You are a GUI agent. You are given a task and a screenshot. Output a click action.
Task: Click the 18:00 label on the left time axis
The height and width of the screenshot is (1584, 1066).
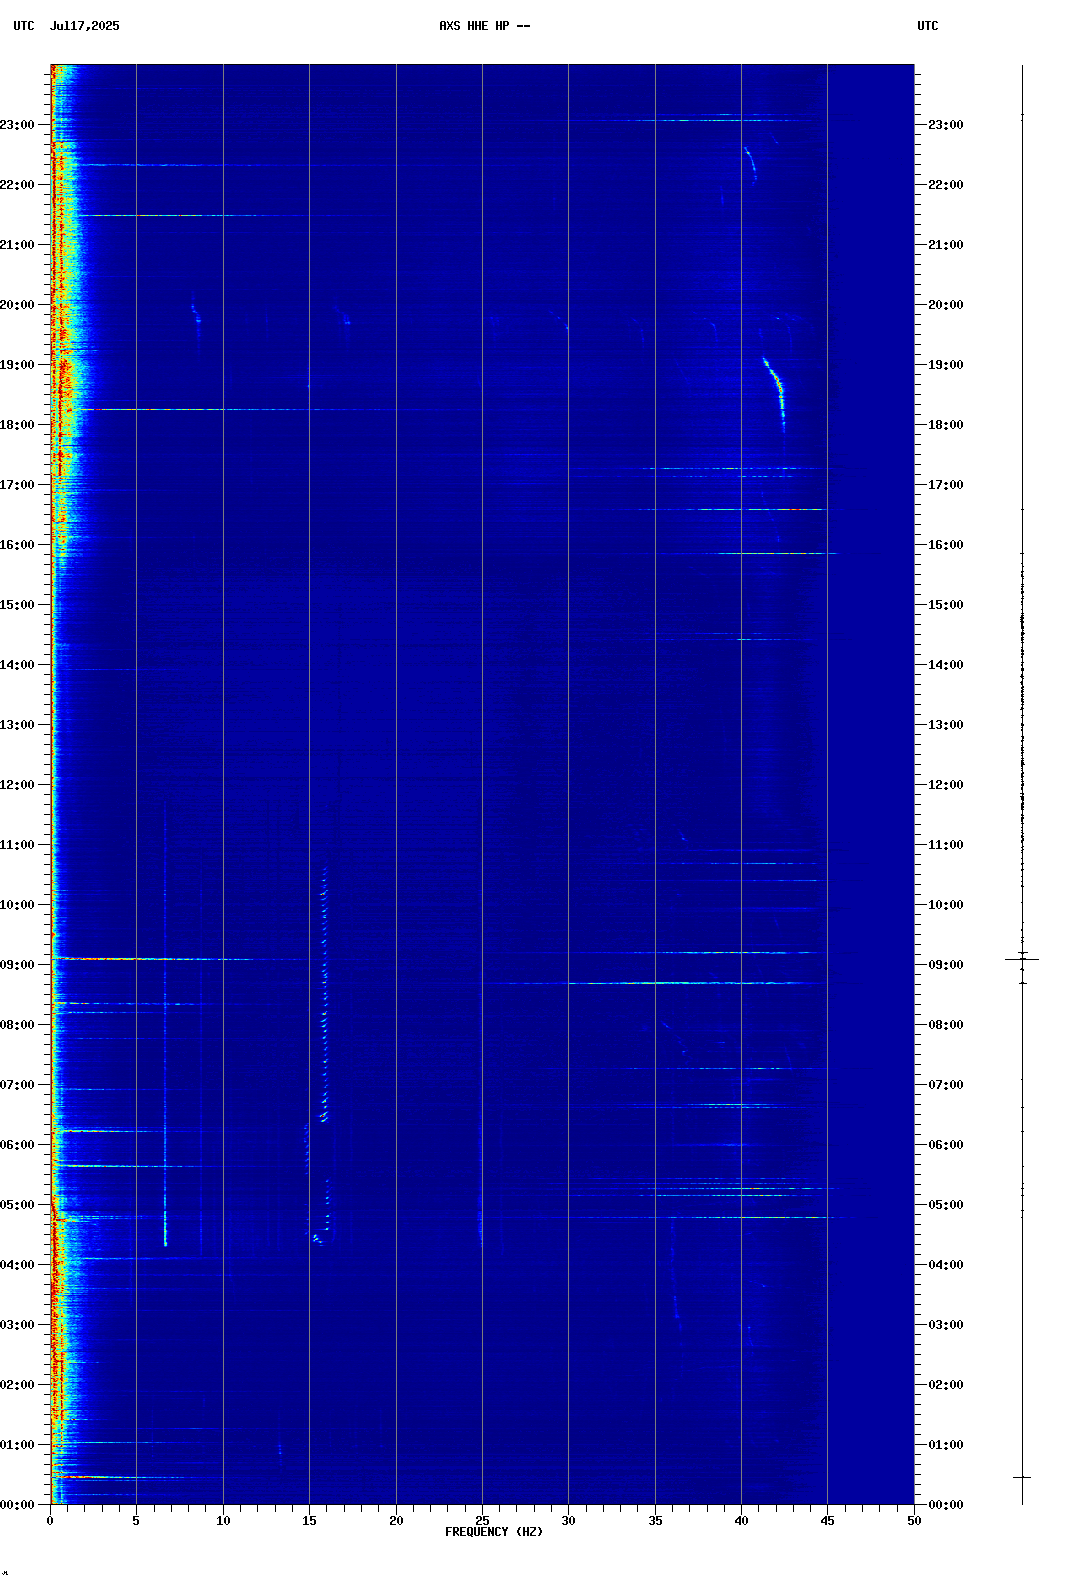tap(18, 425)
